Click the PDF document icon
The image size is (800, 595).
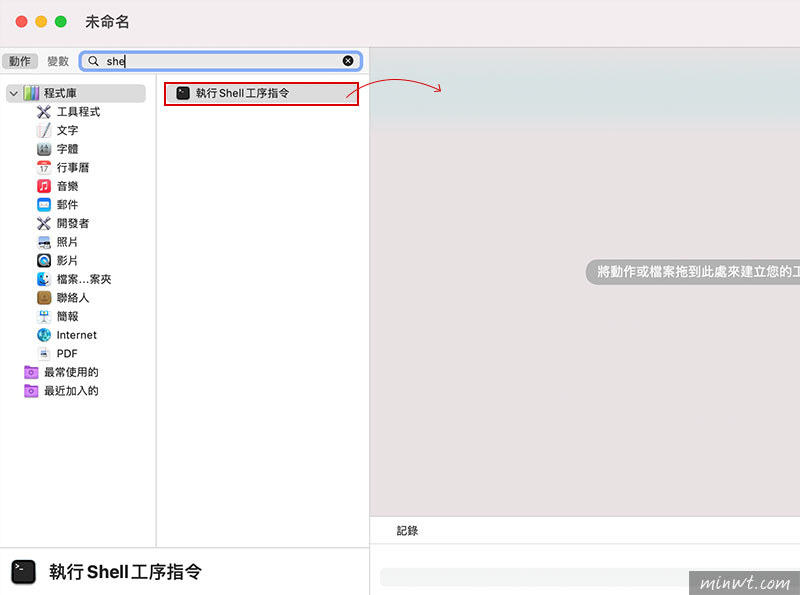44,353
